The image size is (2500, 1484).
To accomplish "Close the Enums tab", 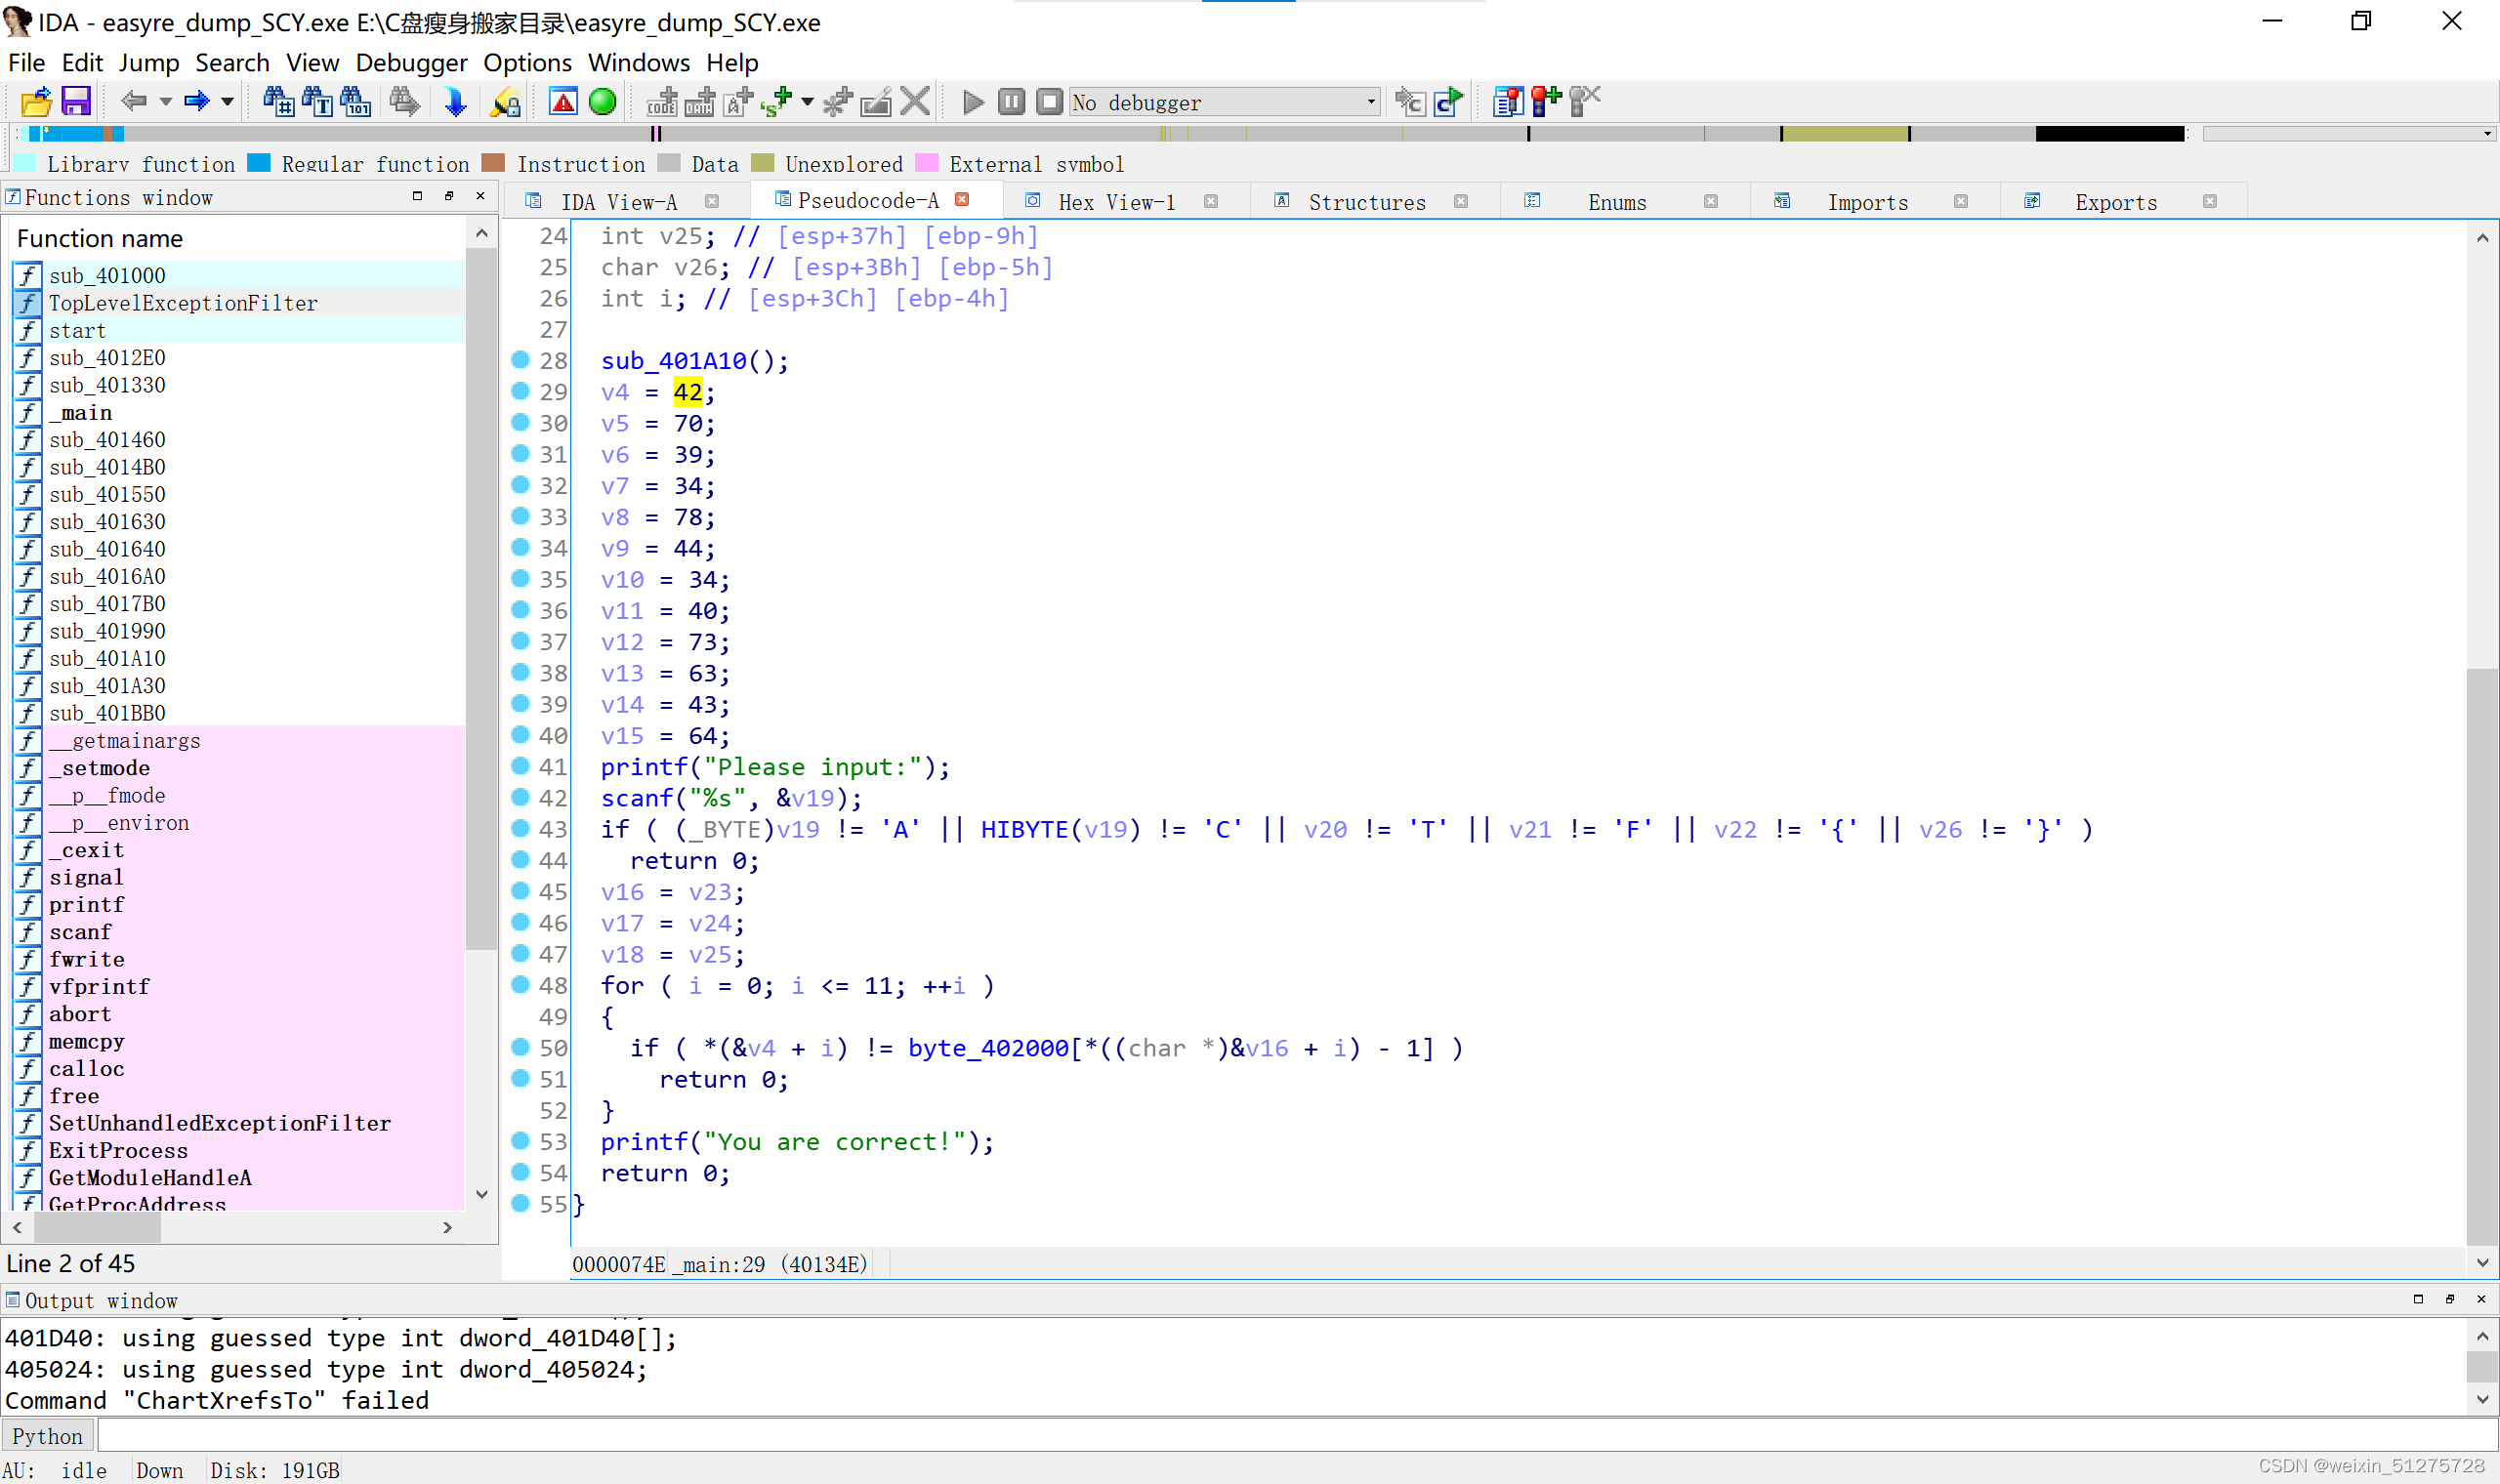I will [1711, 201].
